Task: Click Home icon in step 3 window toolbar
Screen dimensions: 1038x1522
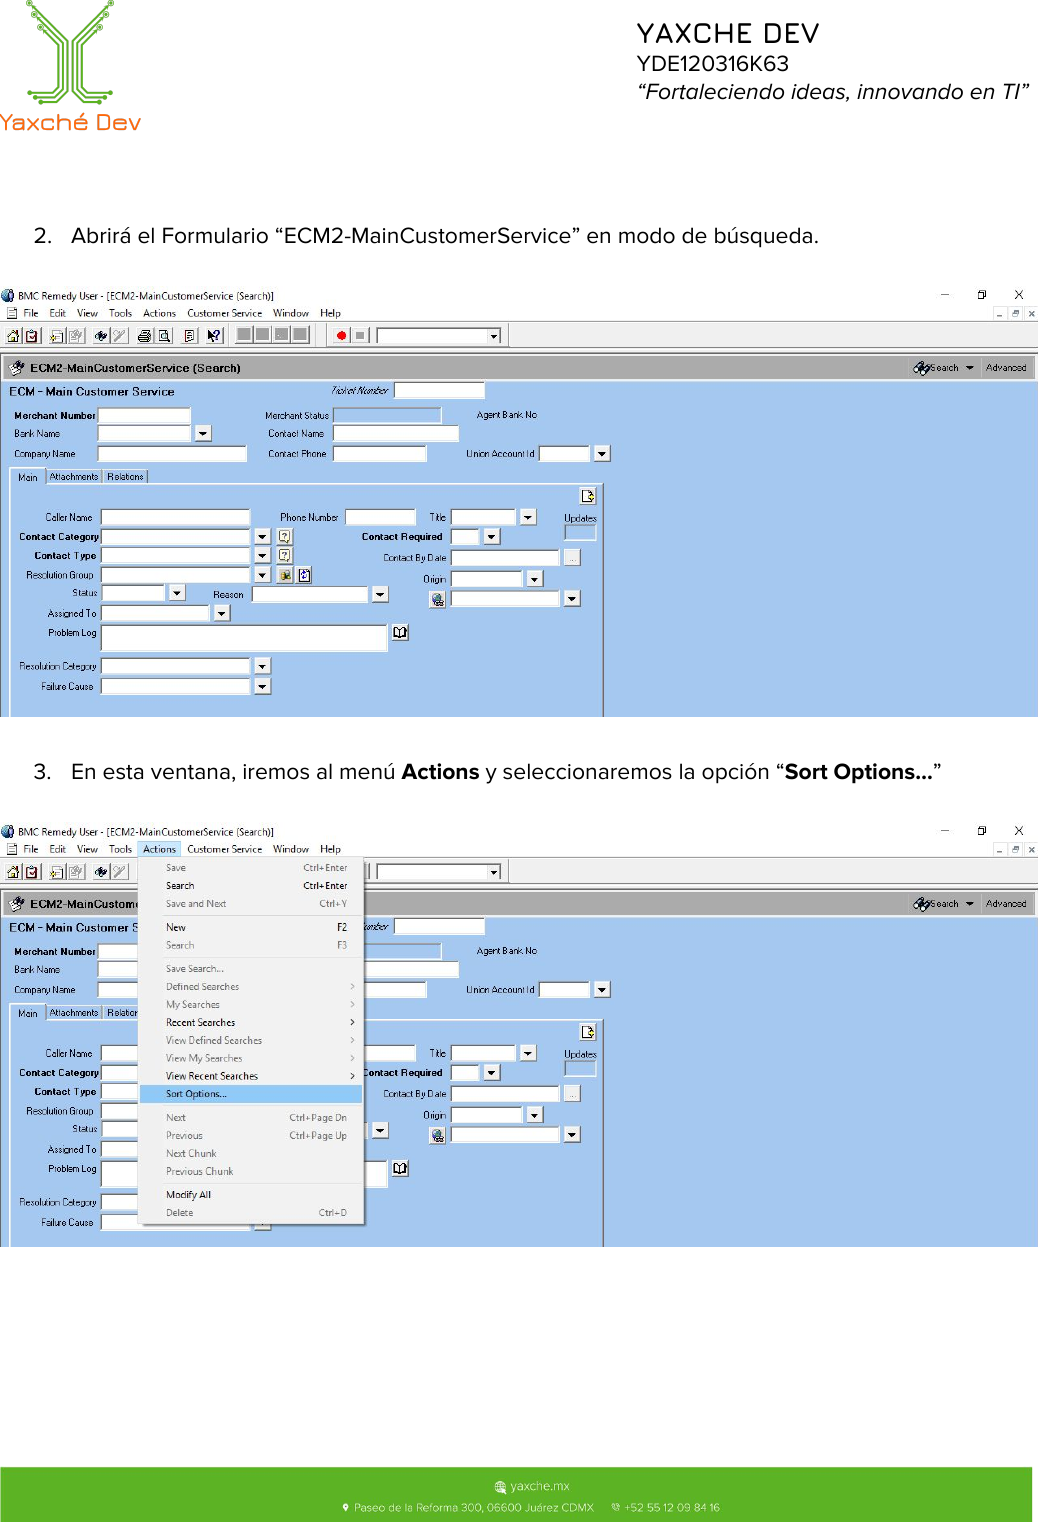Action: click(14, 872)
